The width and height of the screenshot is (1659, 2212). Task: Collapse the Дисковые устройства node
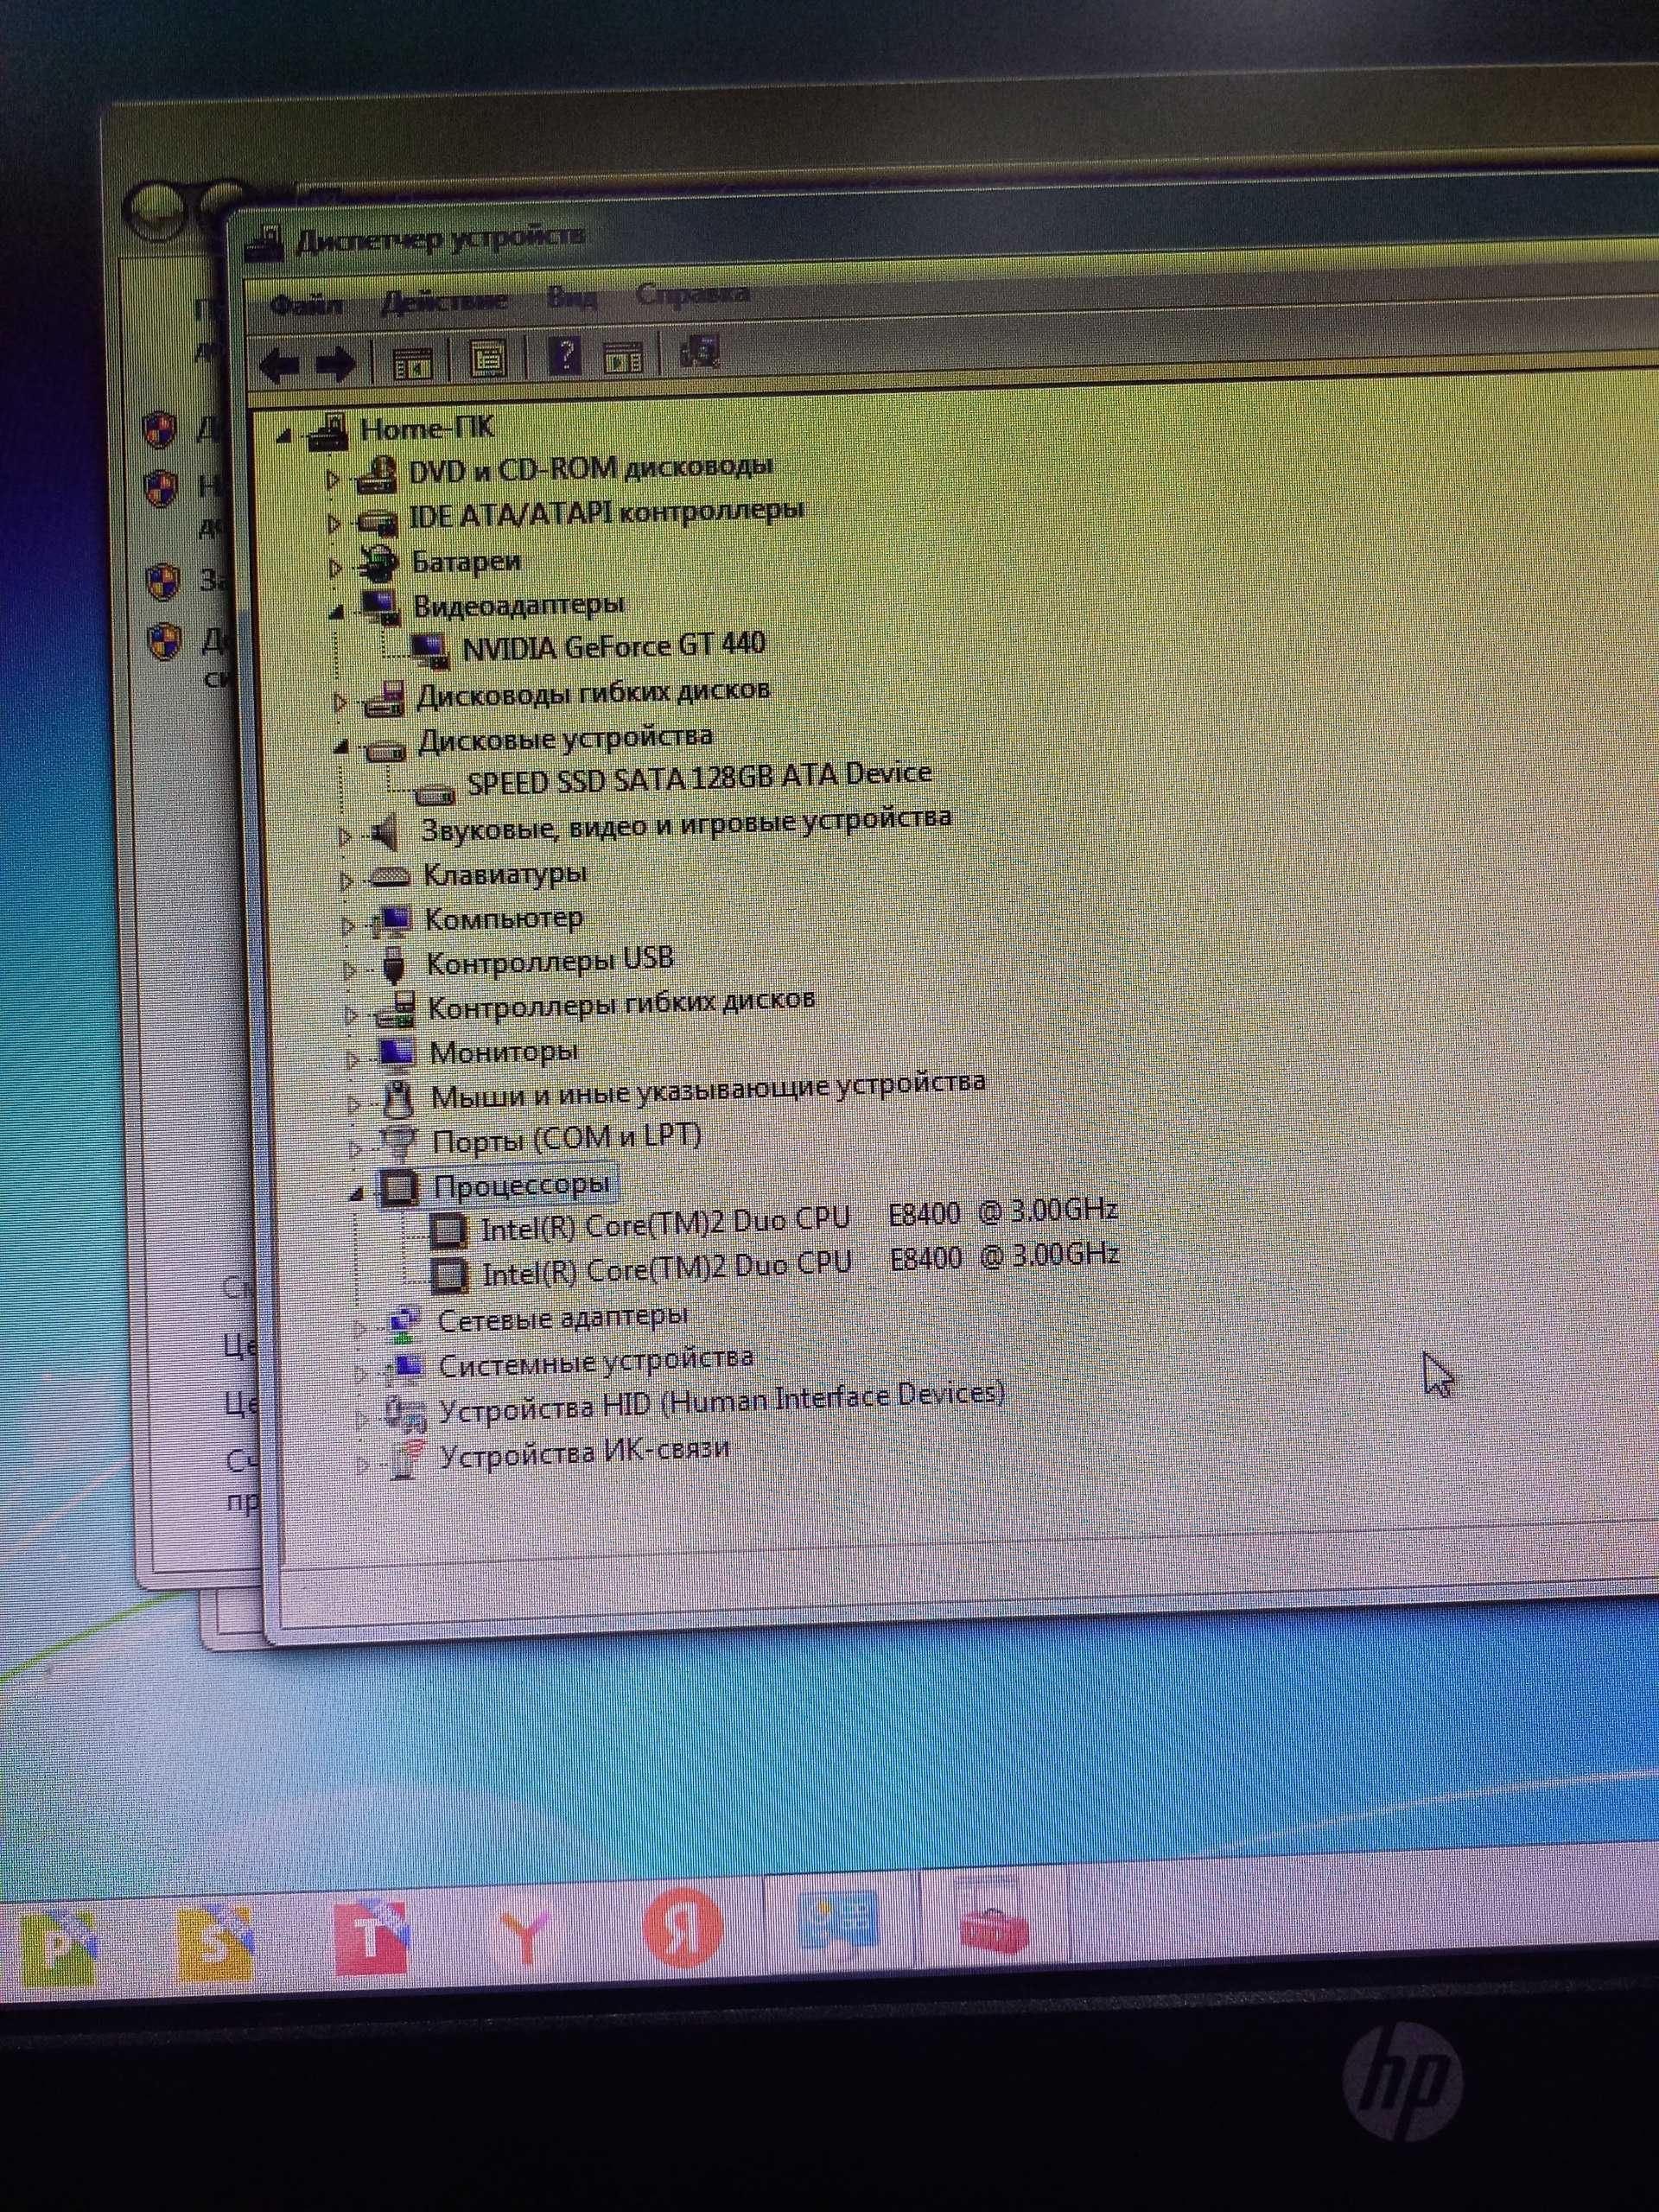click(x=342, y=746)
